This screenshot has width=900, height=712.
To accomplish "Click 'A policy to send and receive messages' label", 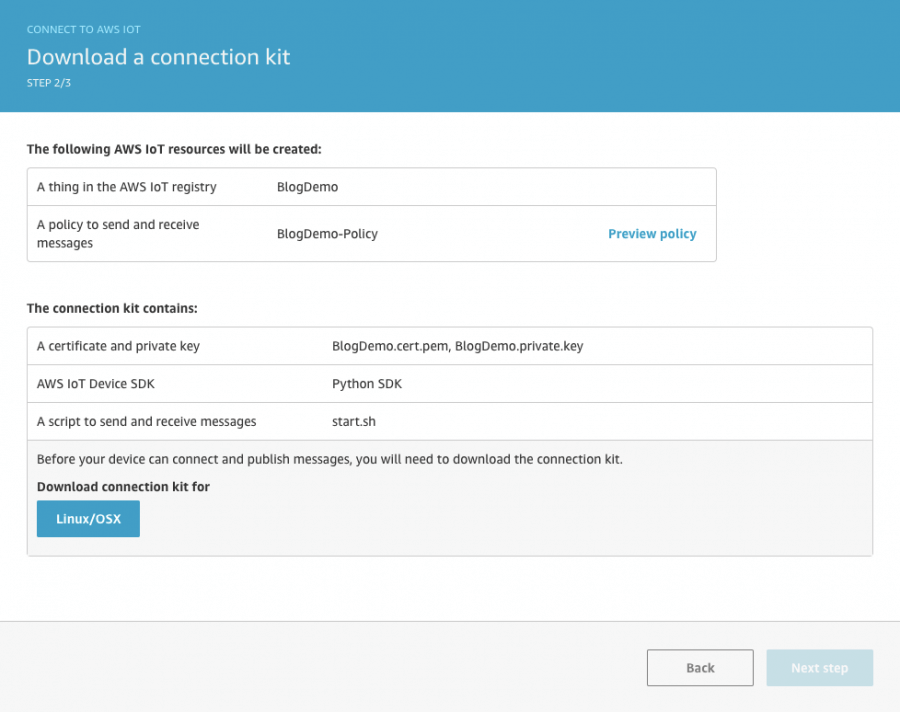I will point(118,234).
